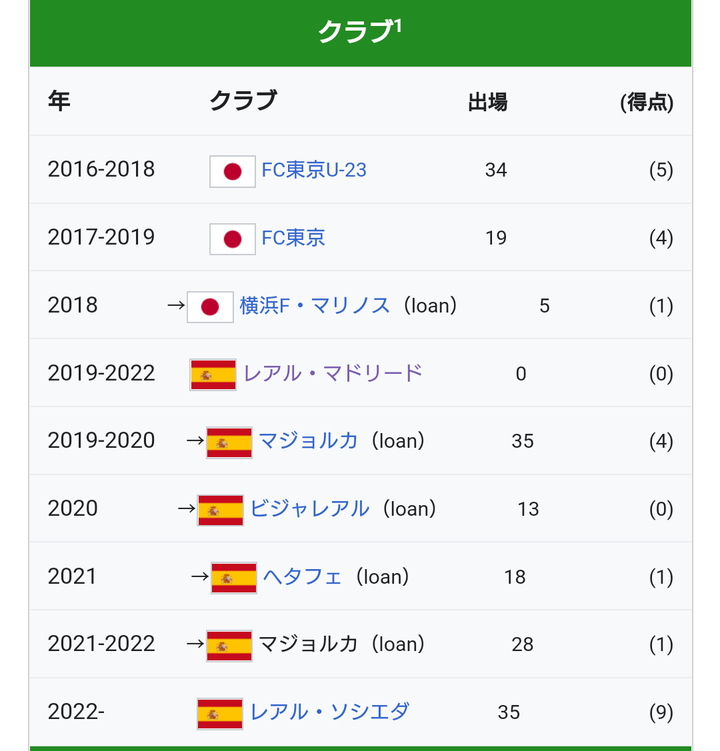Click the Japan flag beside FC東京U-23
This screenshot has width=720, height=751.
[232, 171]
